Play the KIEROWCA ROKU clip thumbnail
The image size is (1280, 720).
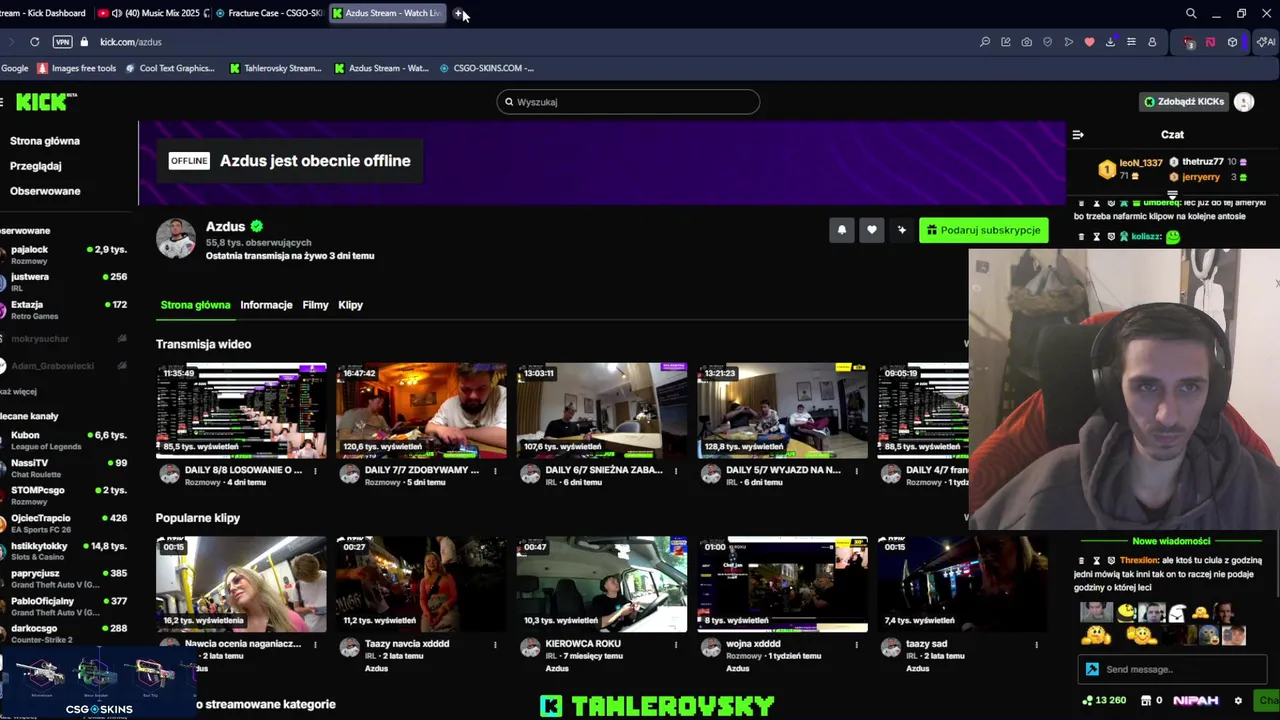click(602, 585)
